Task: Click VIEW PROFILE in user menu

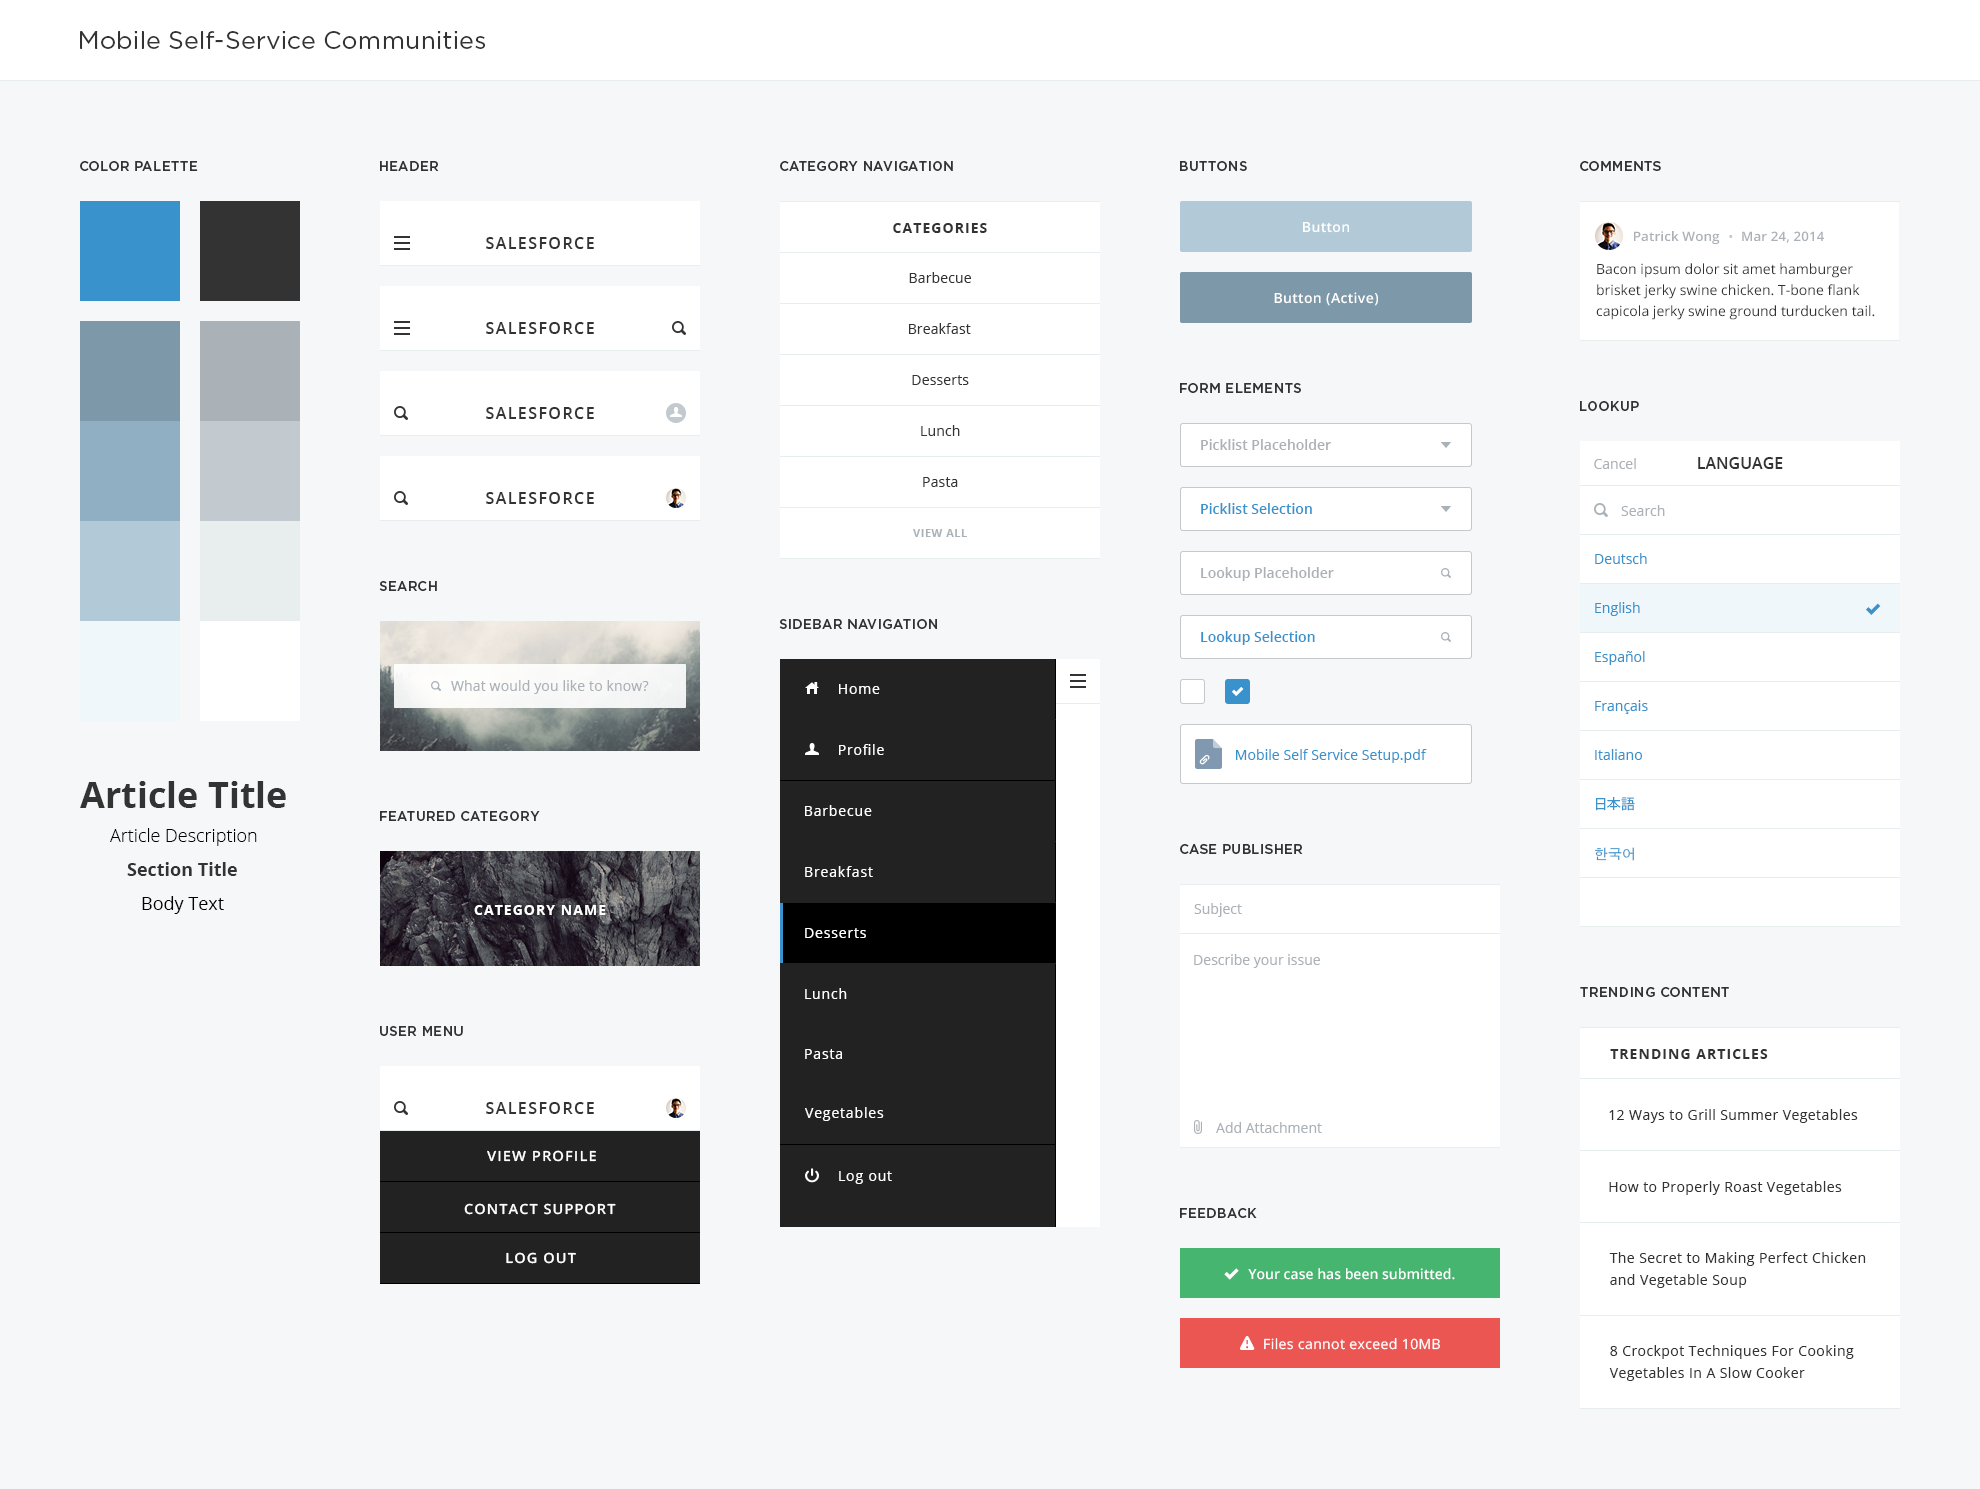Action: click(x=540, y=1156)
